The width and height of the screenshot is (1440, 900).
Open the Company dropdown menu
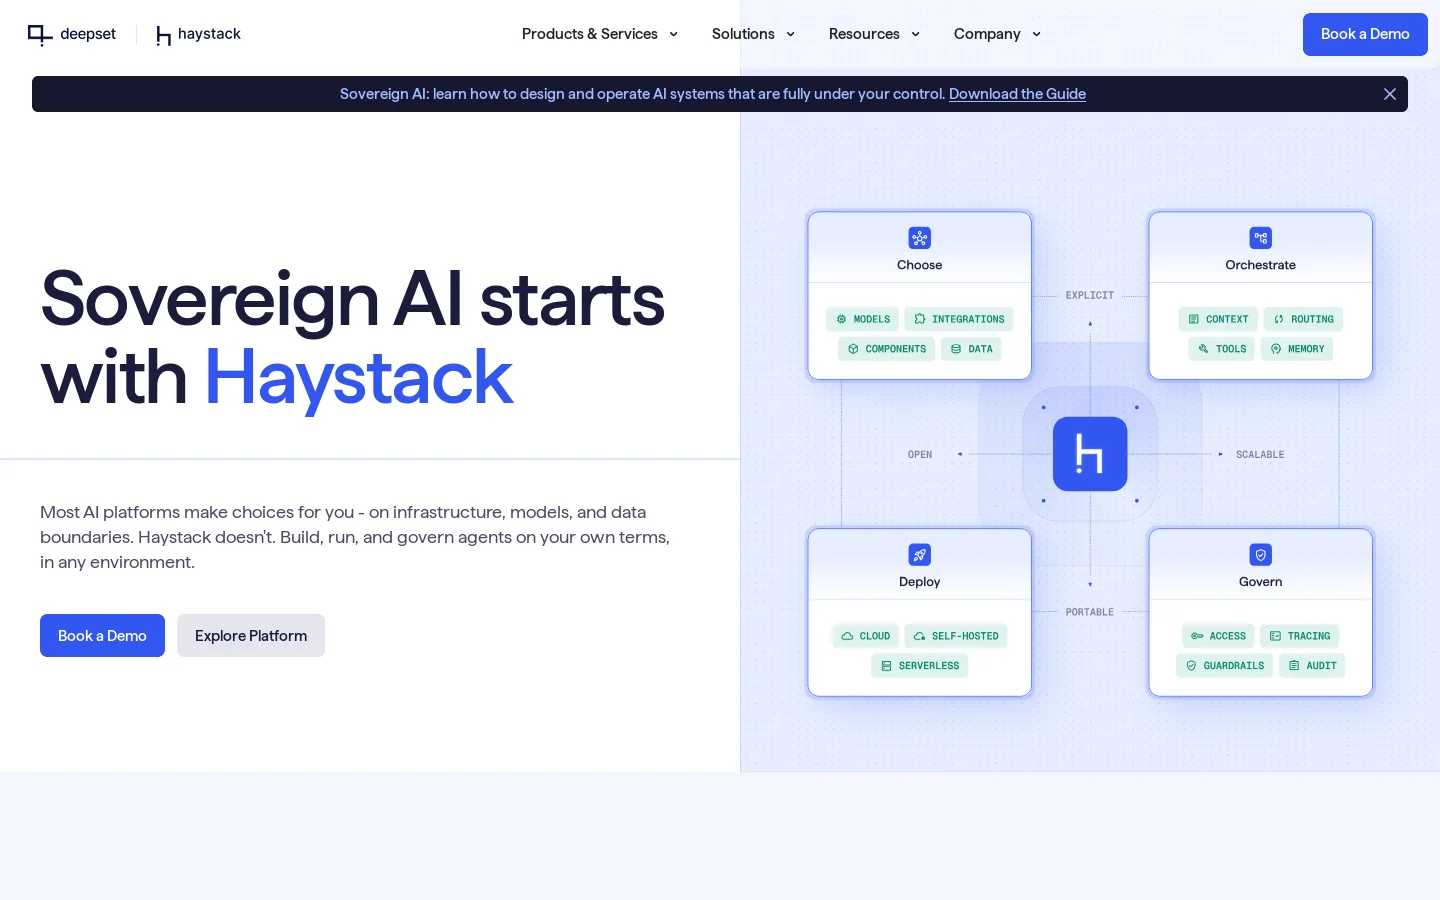(x=997, y=34)
